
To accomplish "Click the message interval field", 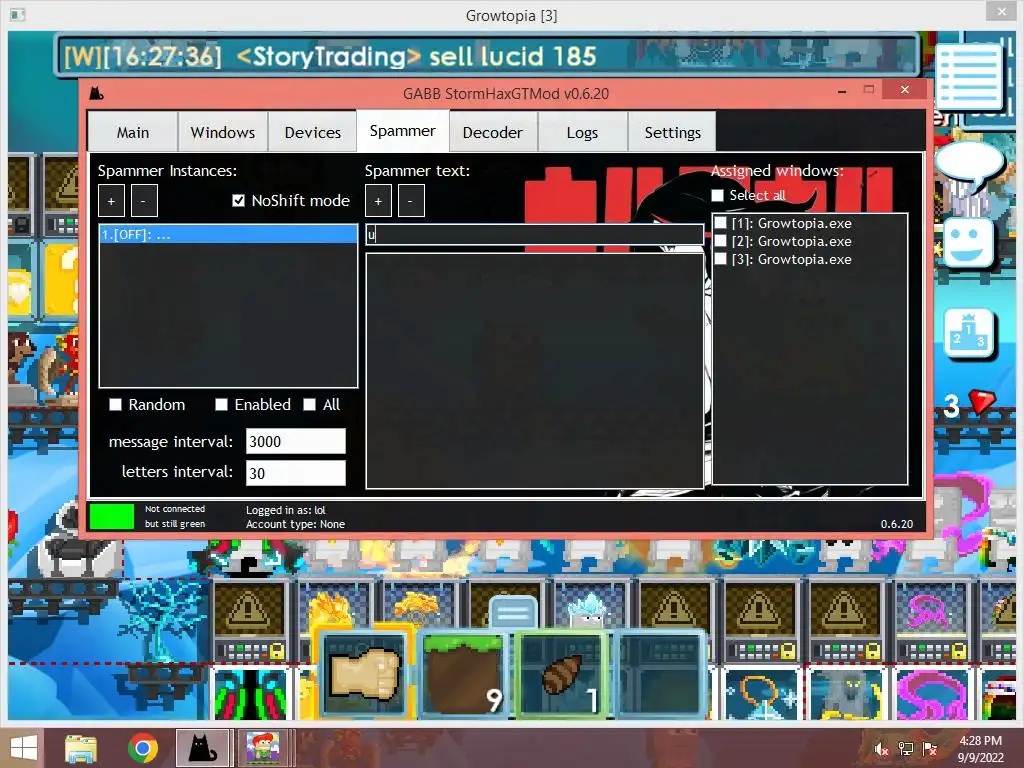I will (x=295, y=441).
